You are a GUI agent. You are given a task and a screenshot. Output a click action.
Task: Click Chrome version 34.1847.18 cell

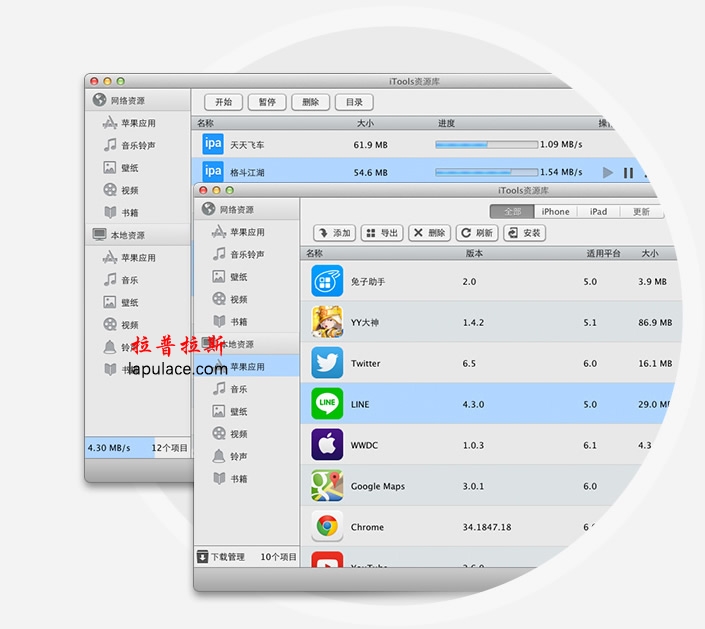486,527
